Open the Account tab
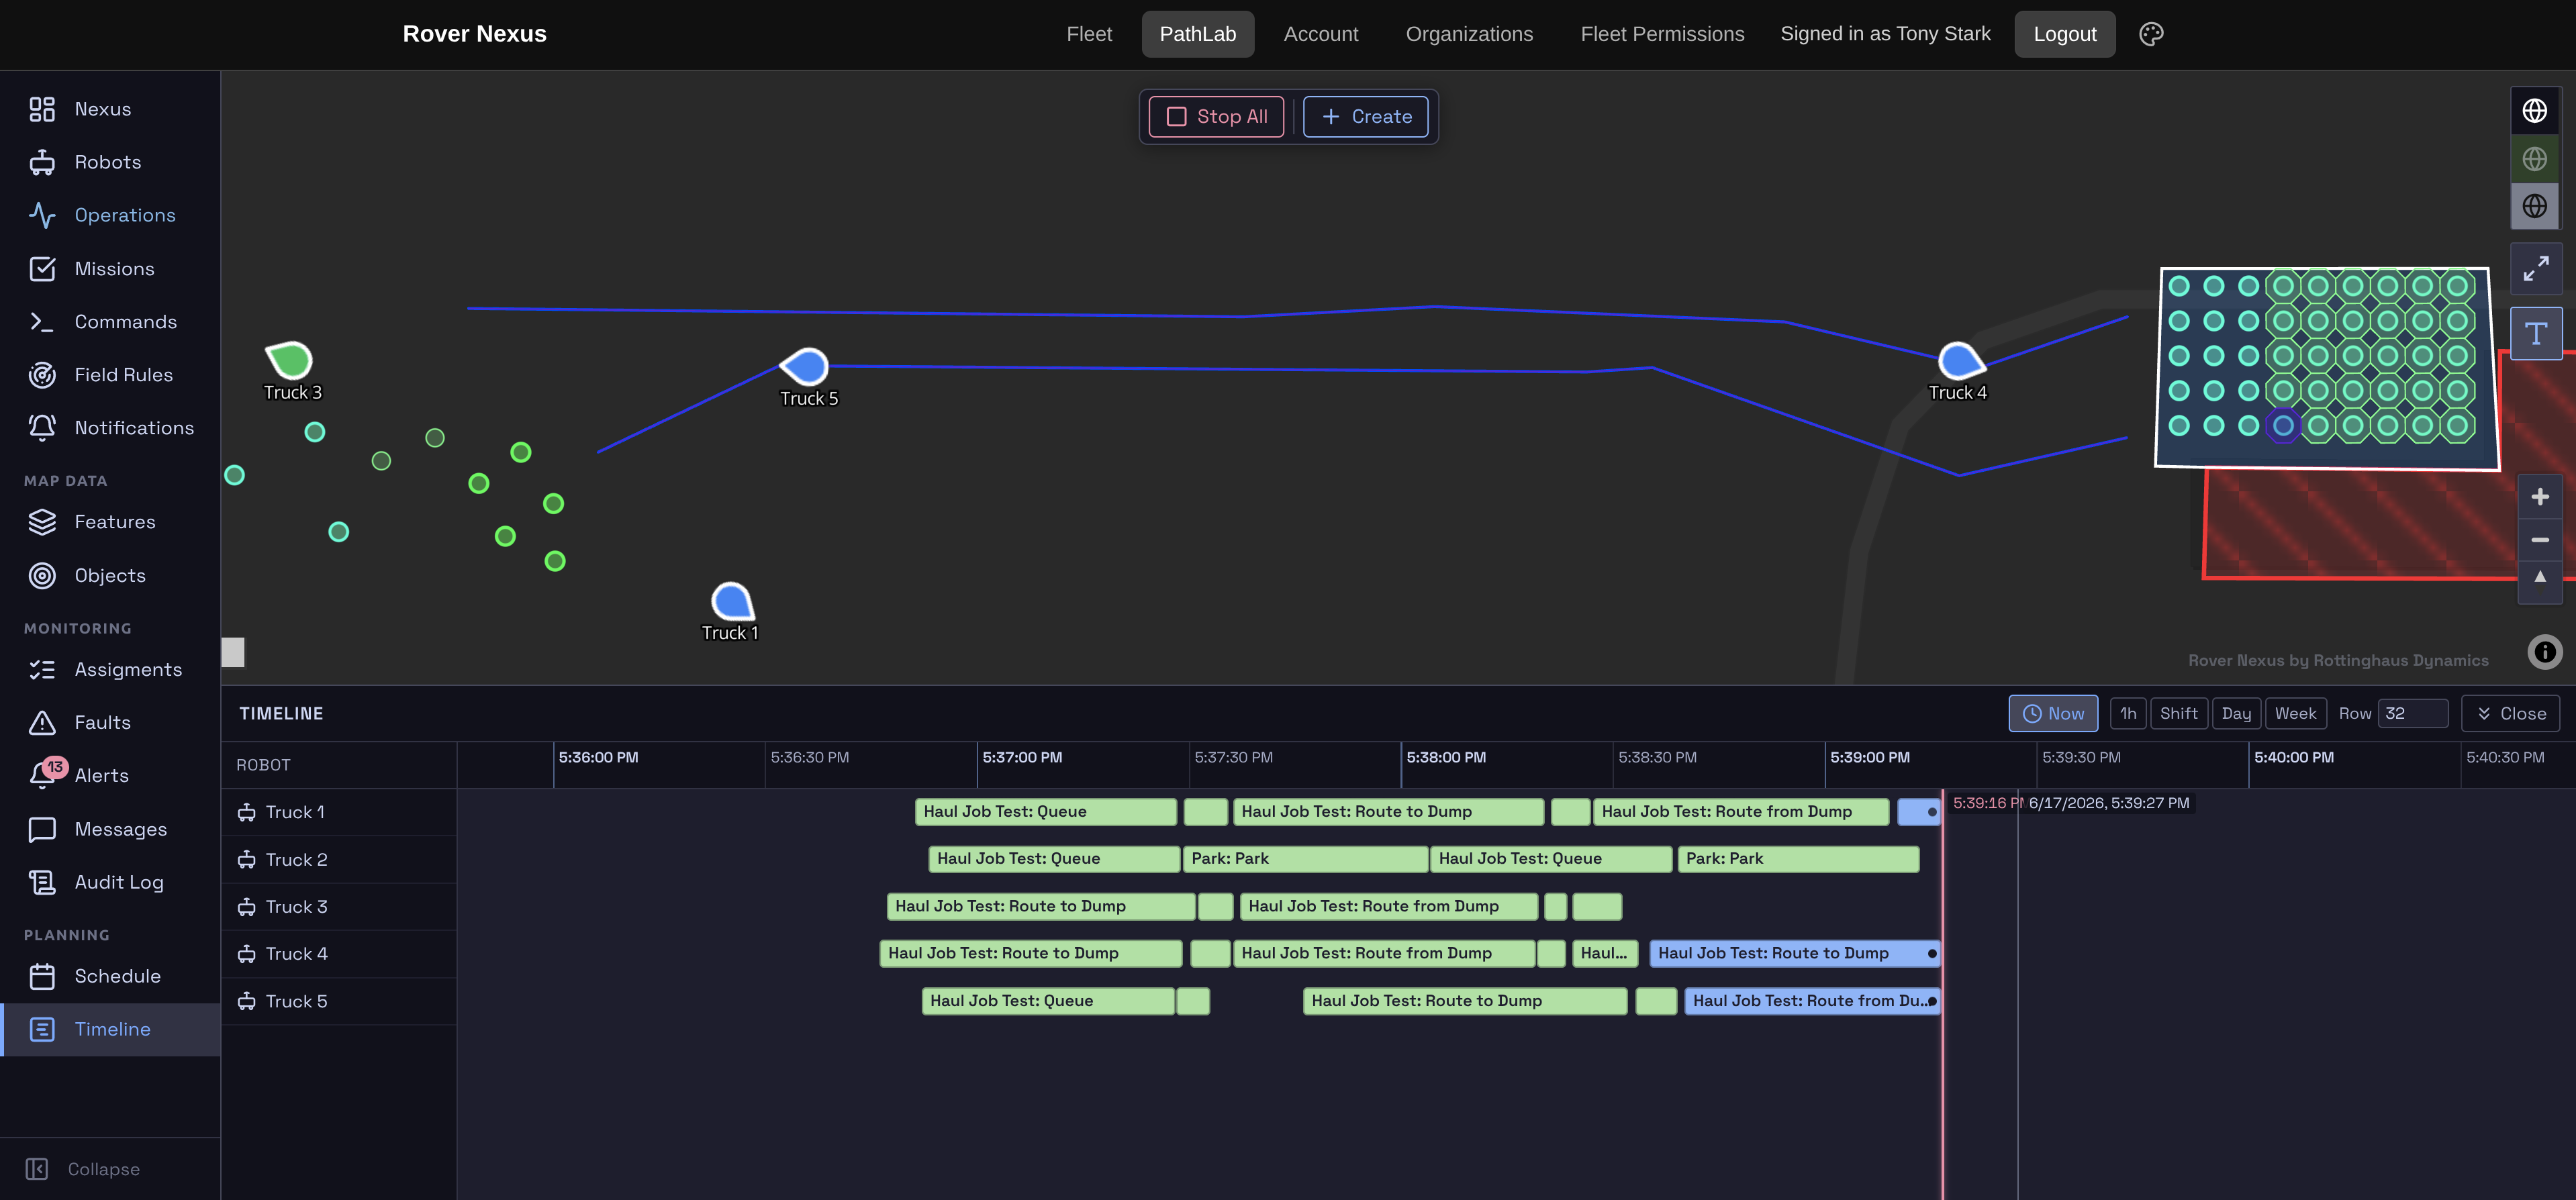Image resolution: width=2576 pixels, height=1200 pixels. click(x=1320, y=34)
